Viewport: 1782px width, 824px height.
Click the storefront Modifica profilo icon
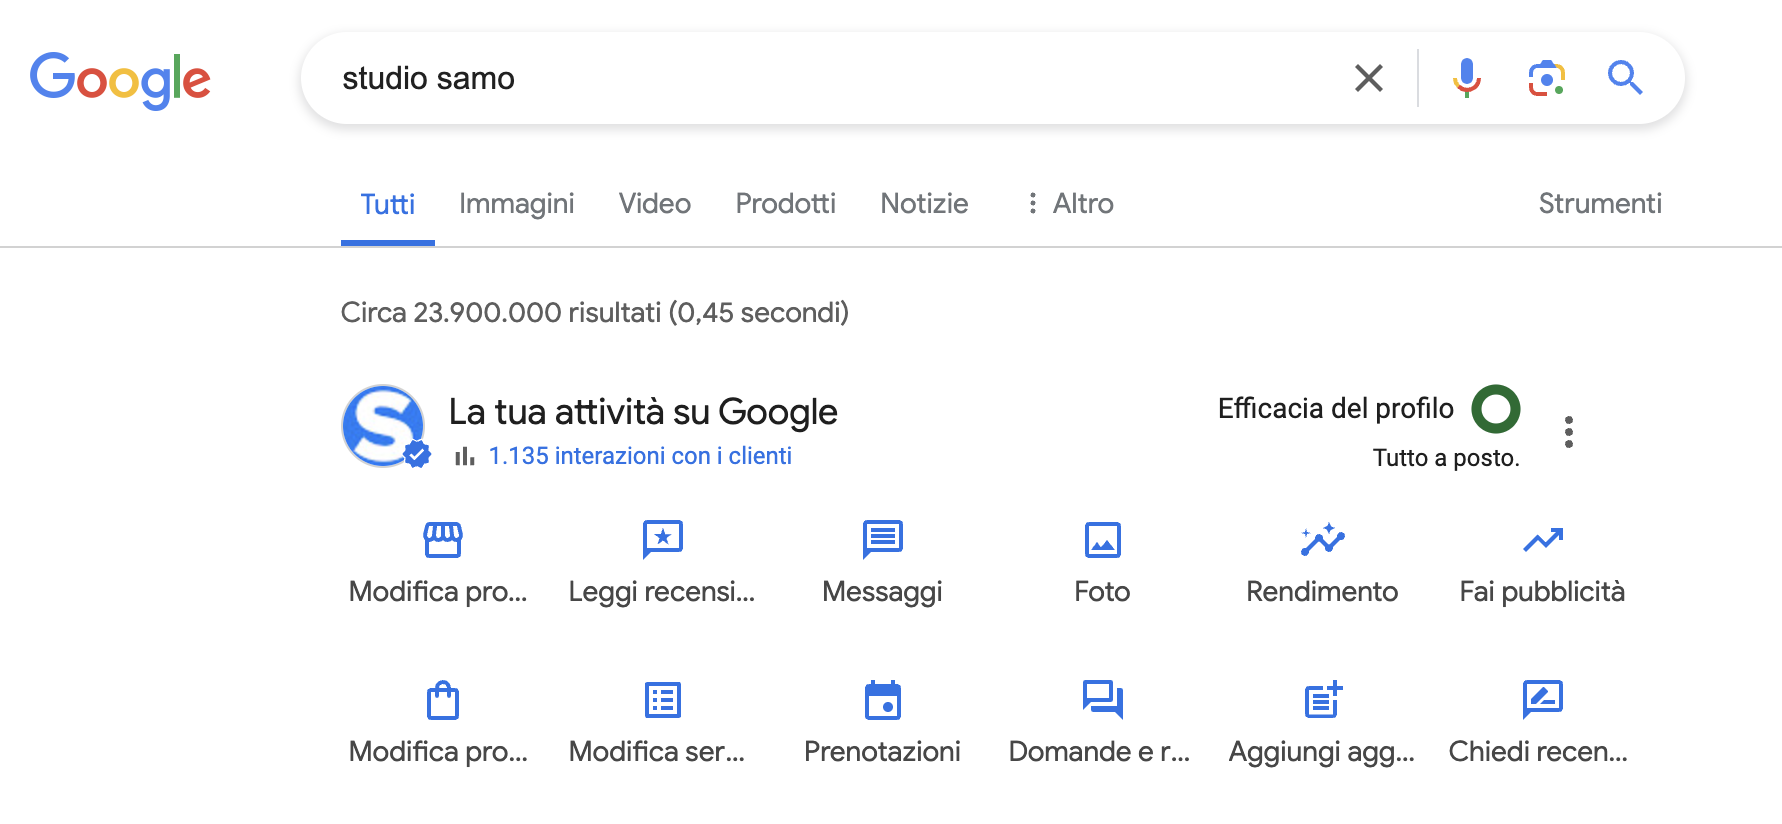tap(442, 539)
